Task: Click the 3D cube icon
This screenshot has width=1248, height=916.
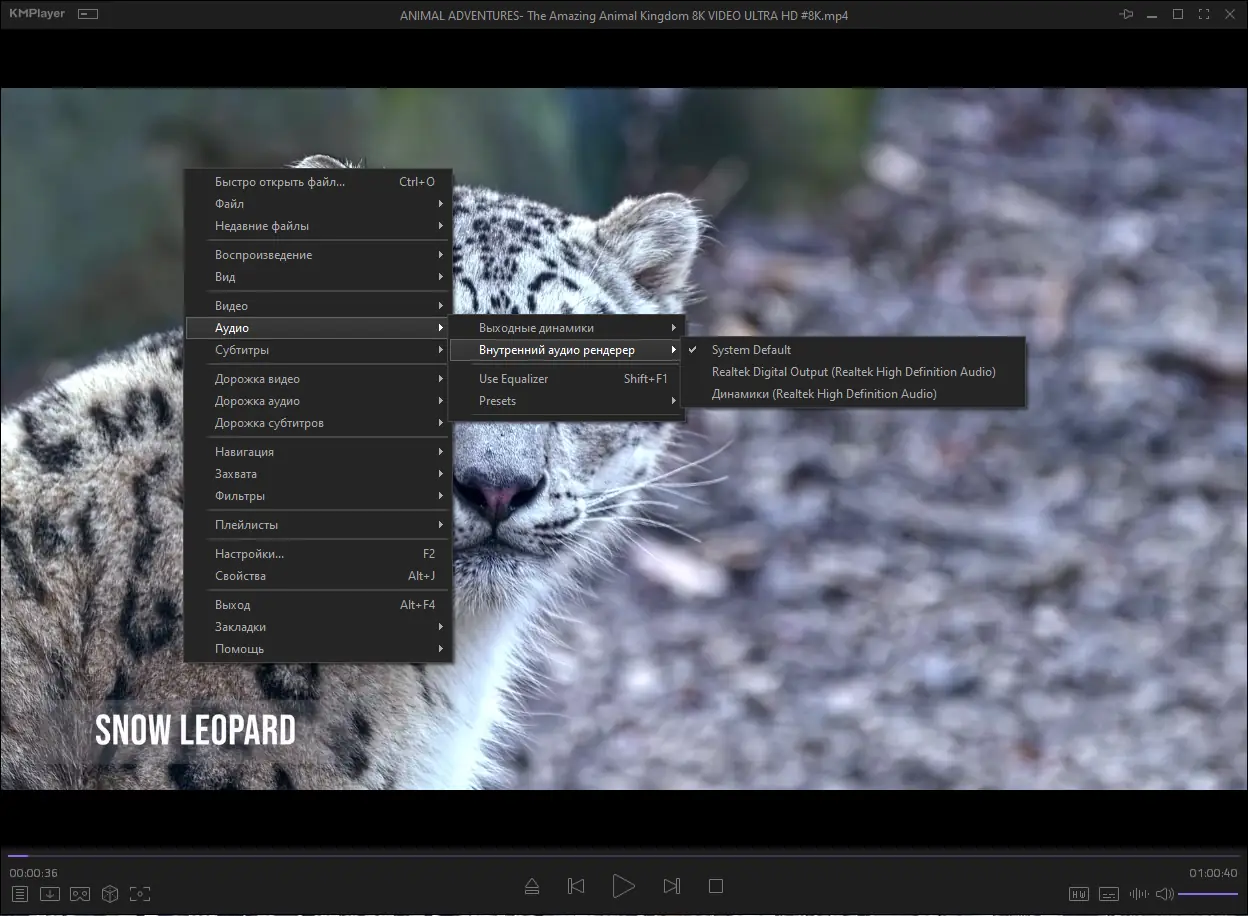Action: pos(110,894)
